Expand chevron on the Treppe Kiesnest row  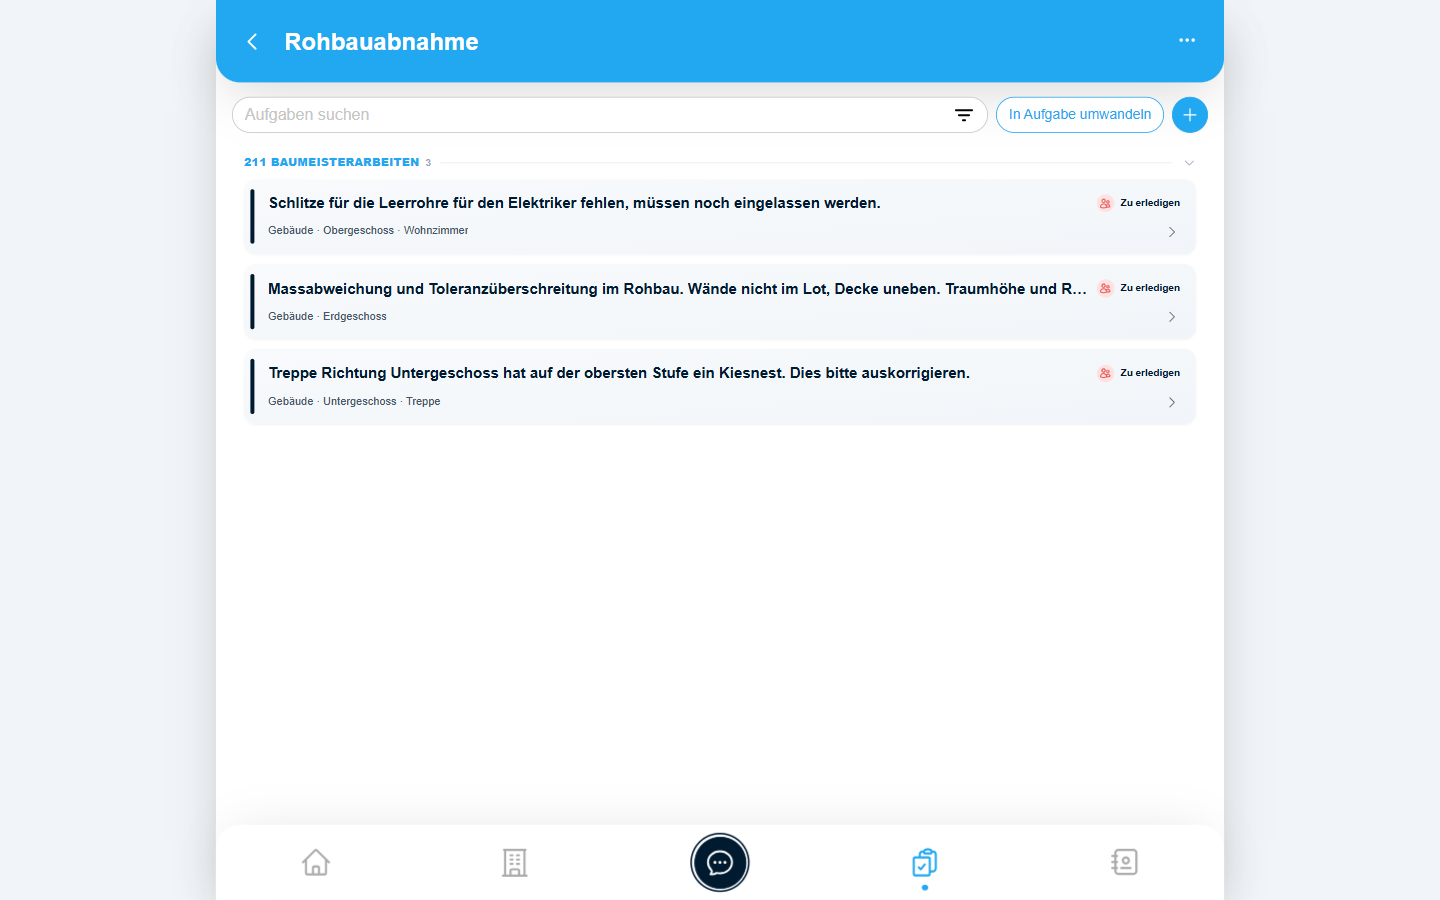[1172, 402]
